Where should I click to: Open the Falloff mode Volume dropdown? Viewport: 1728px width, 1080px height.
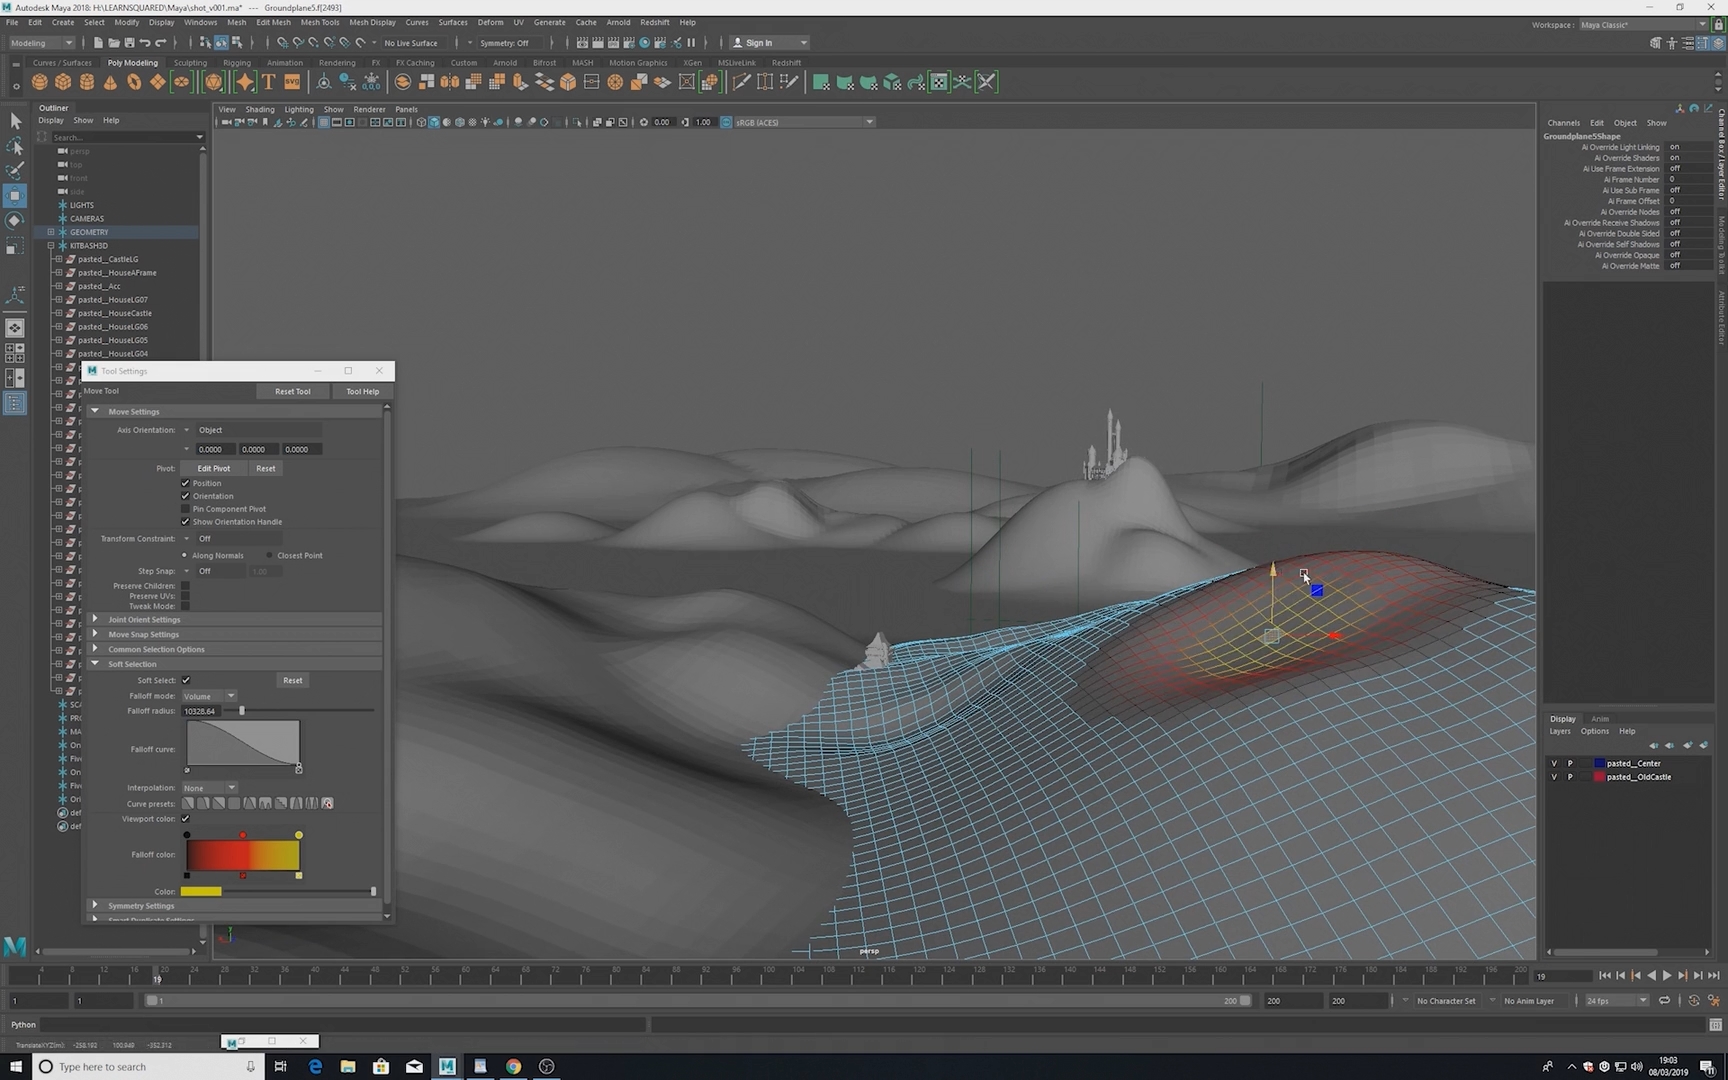tap(209, 696)
